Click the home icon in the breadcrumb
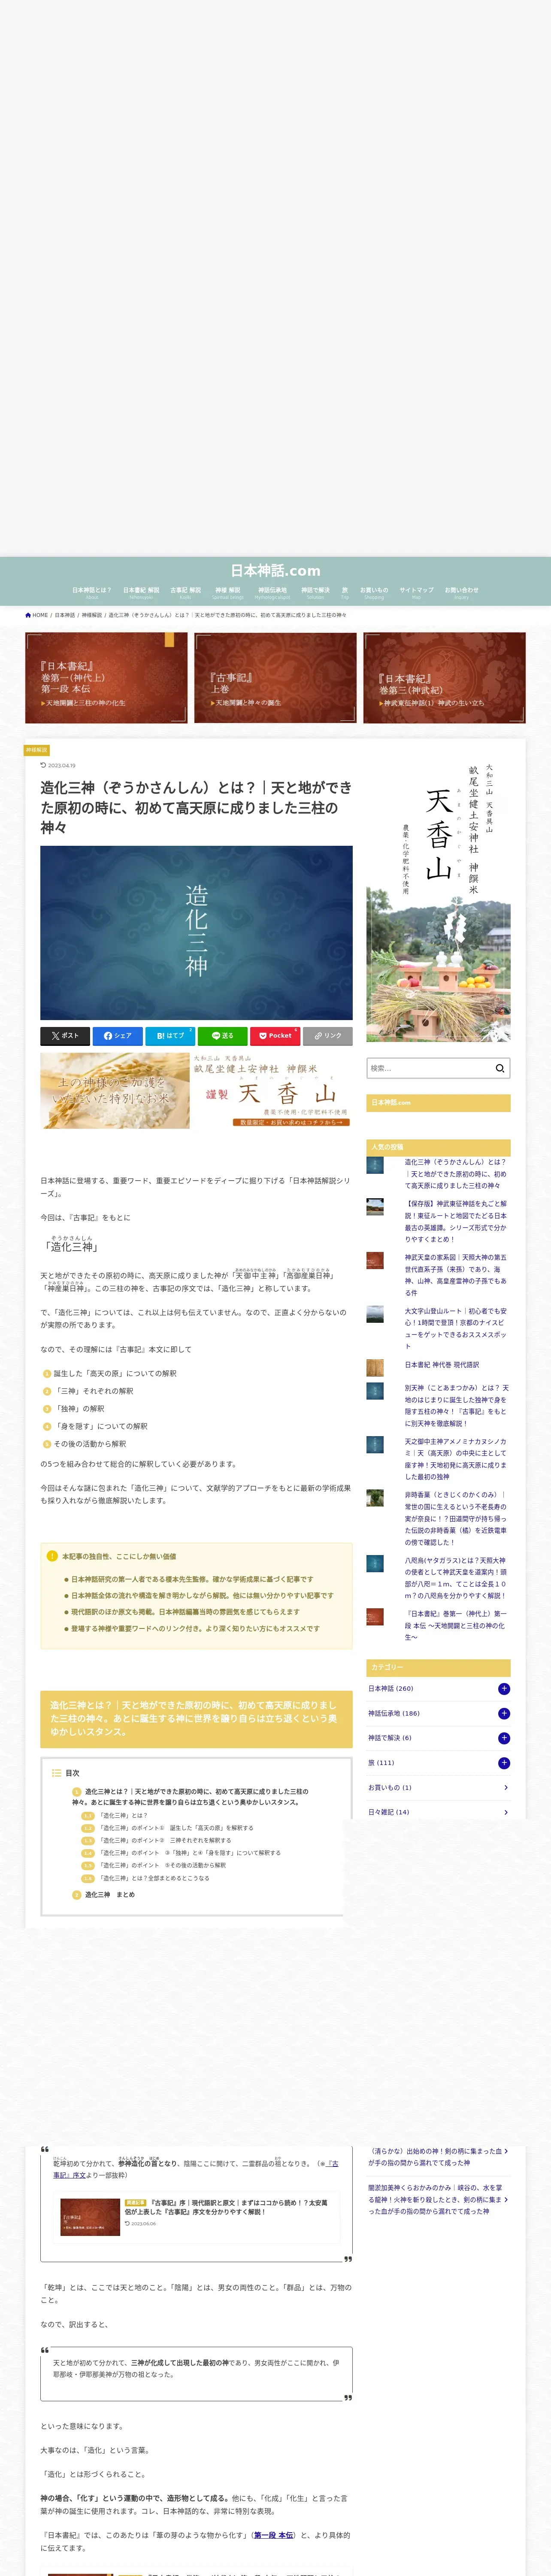The height and width of the screenshot is (2576, 551). [x=28, y=615]
